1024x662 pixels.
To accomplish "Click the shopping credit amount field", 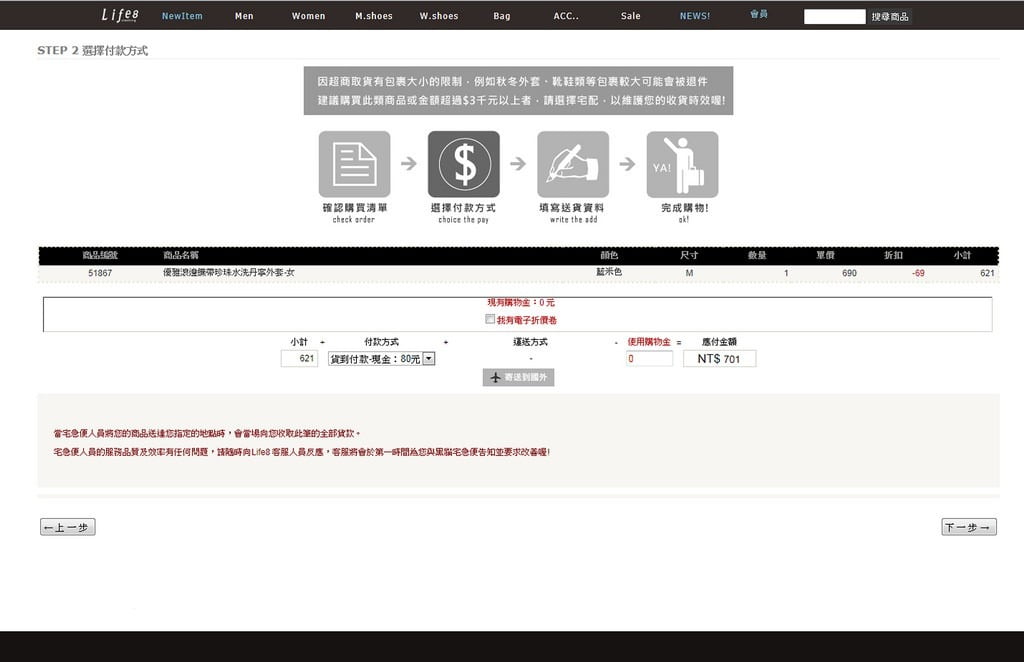I will pyautogui.click(x=649, y=358).
